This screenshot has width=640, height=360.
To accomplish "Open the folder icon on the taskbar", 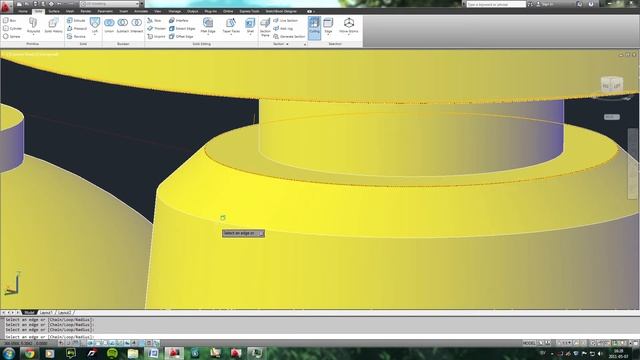I will (133, 353).
